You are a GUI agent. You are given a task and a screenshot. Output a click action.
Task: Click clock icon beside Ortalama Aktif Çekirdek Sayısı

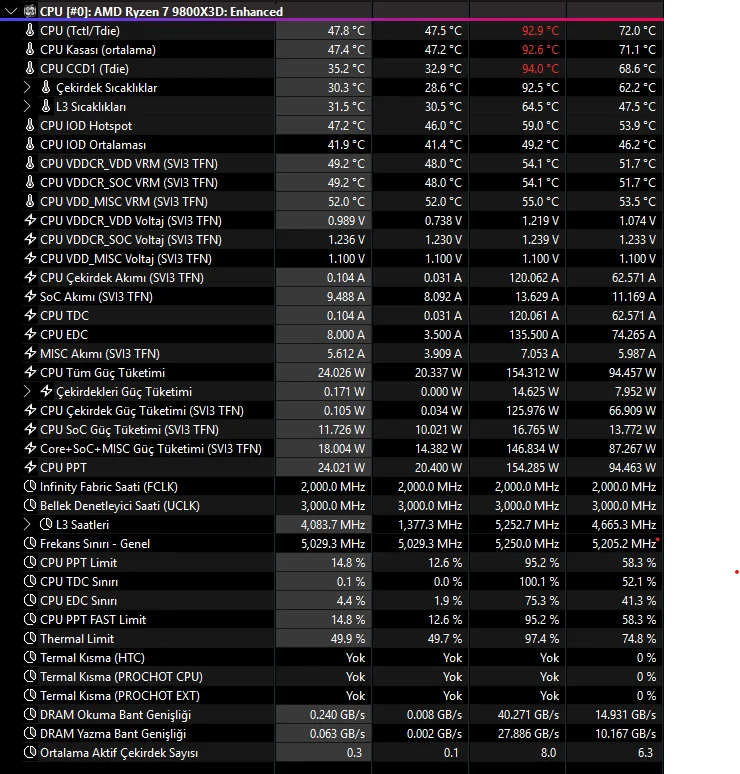click(30, 753)
